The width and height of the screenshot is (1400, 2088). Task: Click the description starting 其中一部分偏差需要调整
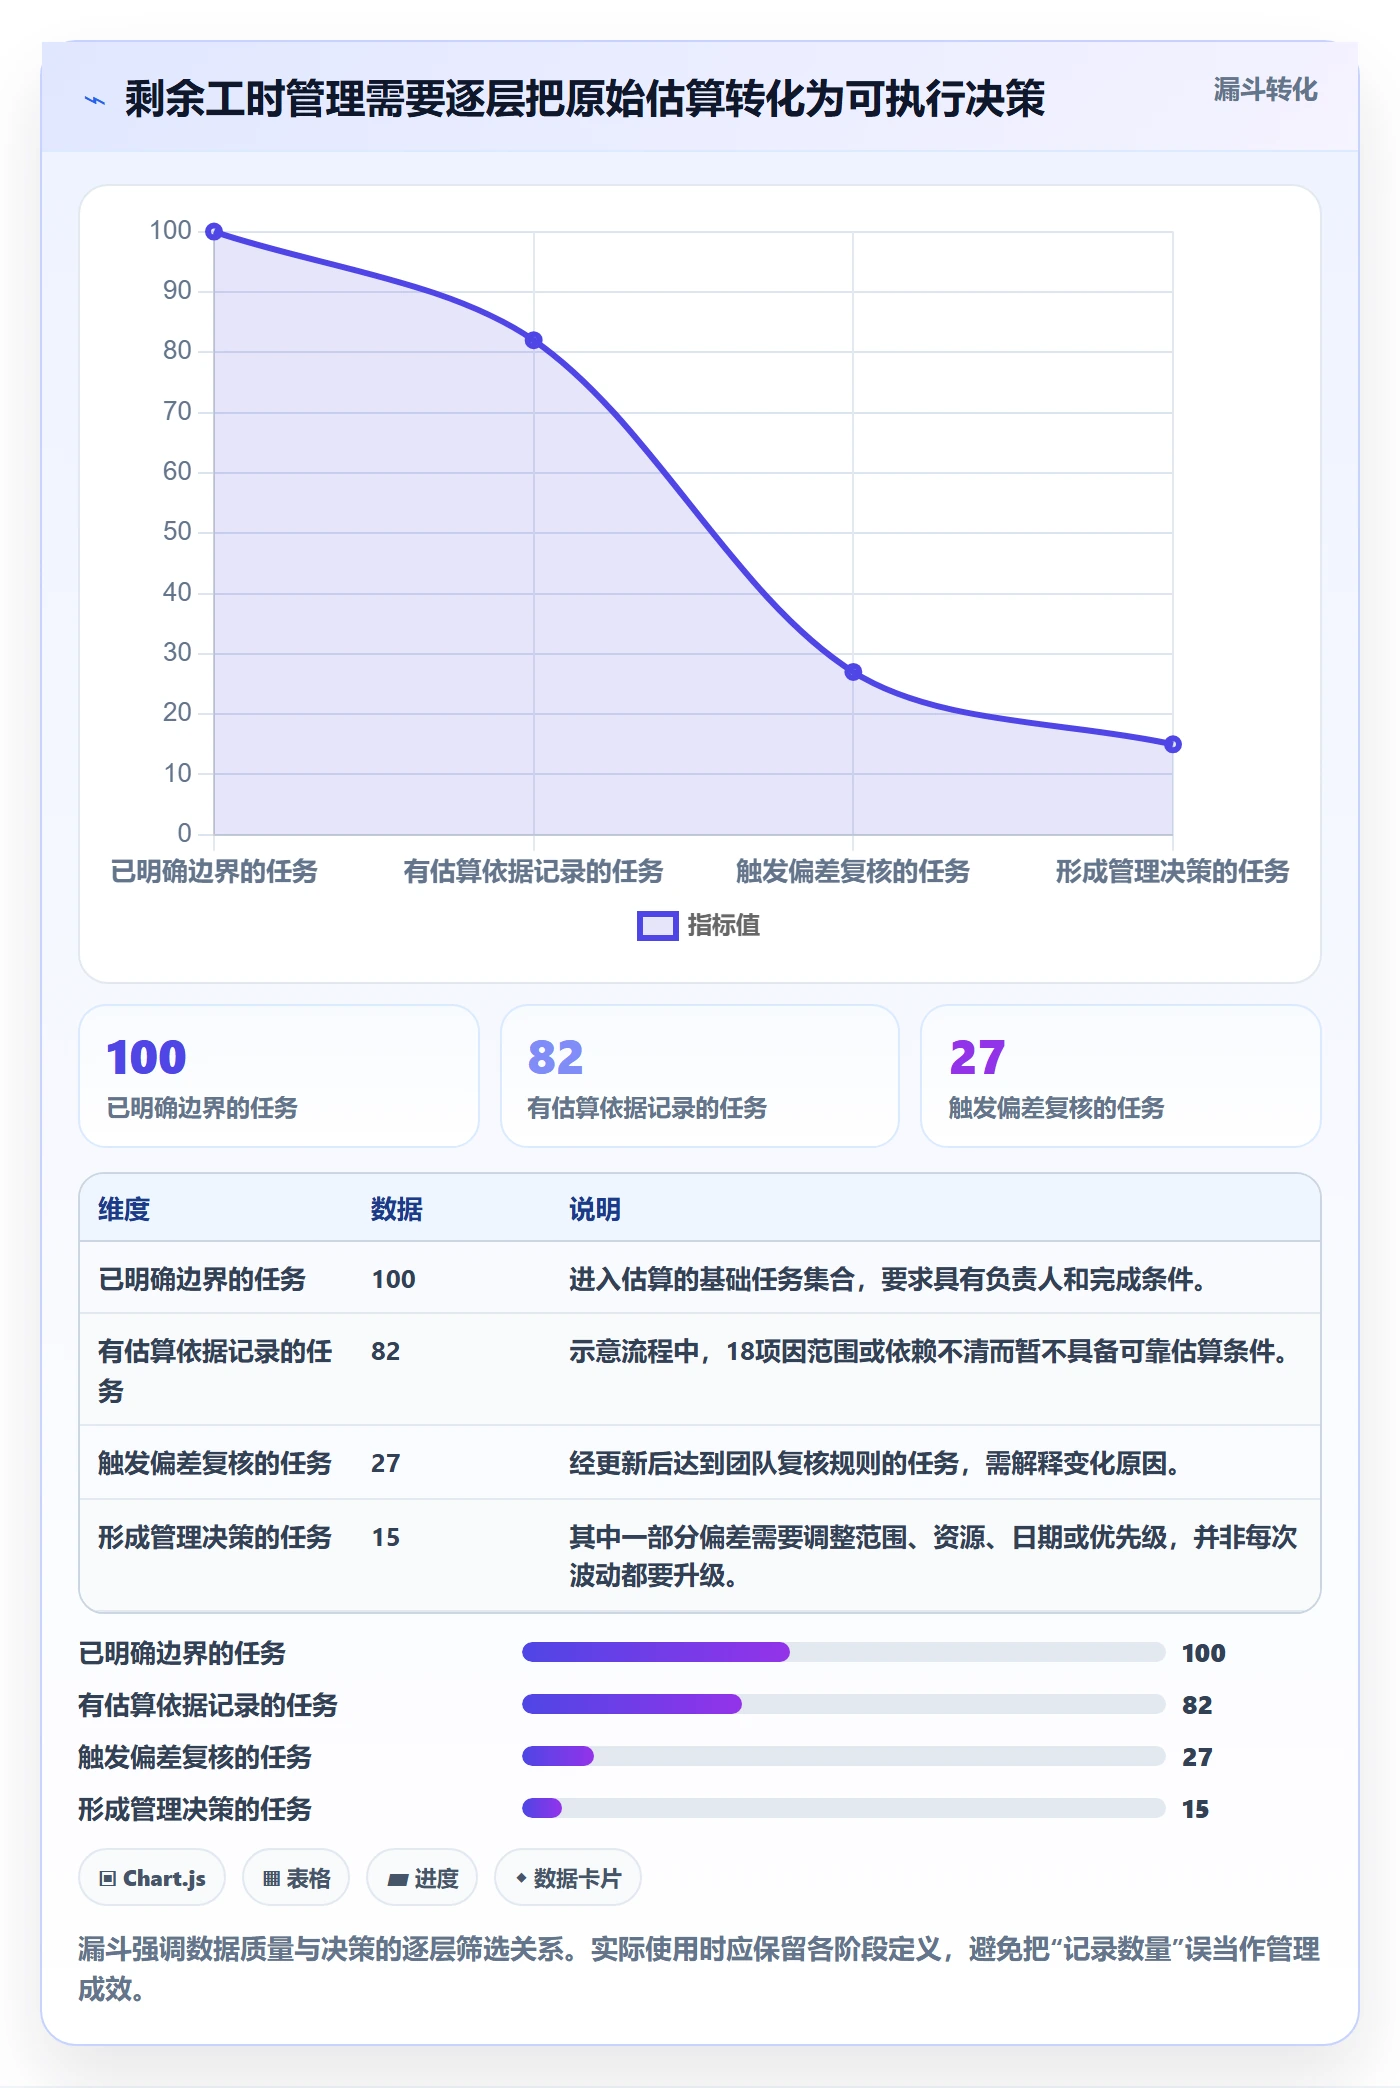[933, 1556]
